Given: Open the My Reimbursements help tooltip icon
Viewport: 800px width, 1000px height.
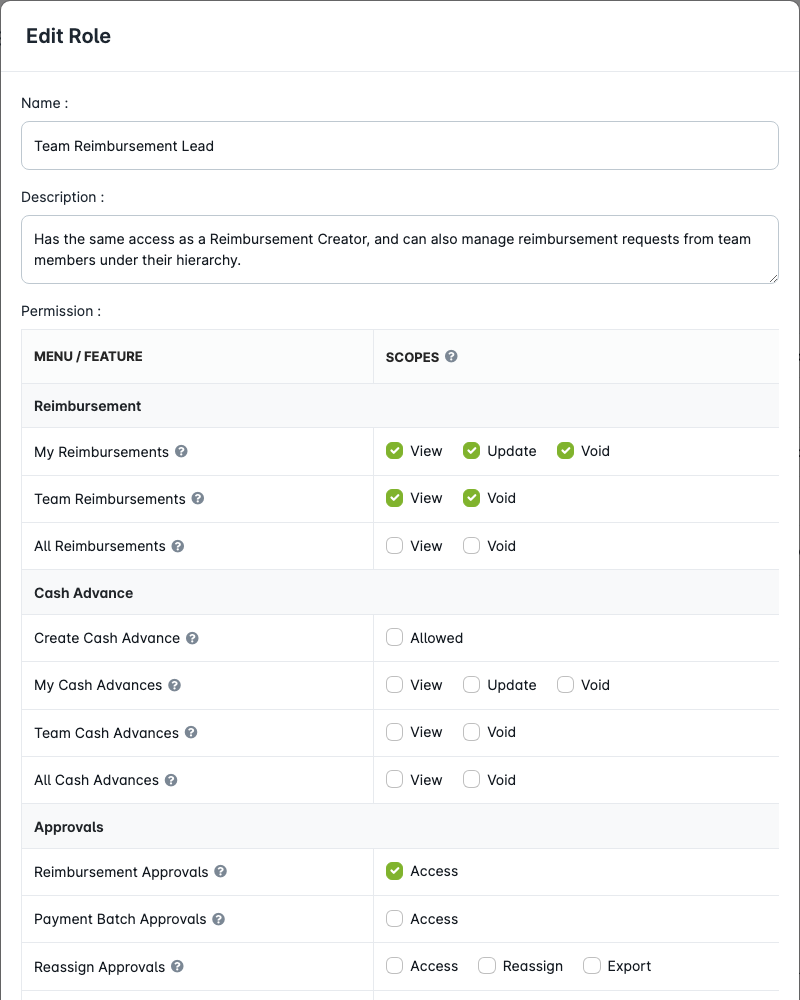Looking at the screenshot, I should 181,452.
